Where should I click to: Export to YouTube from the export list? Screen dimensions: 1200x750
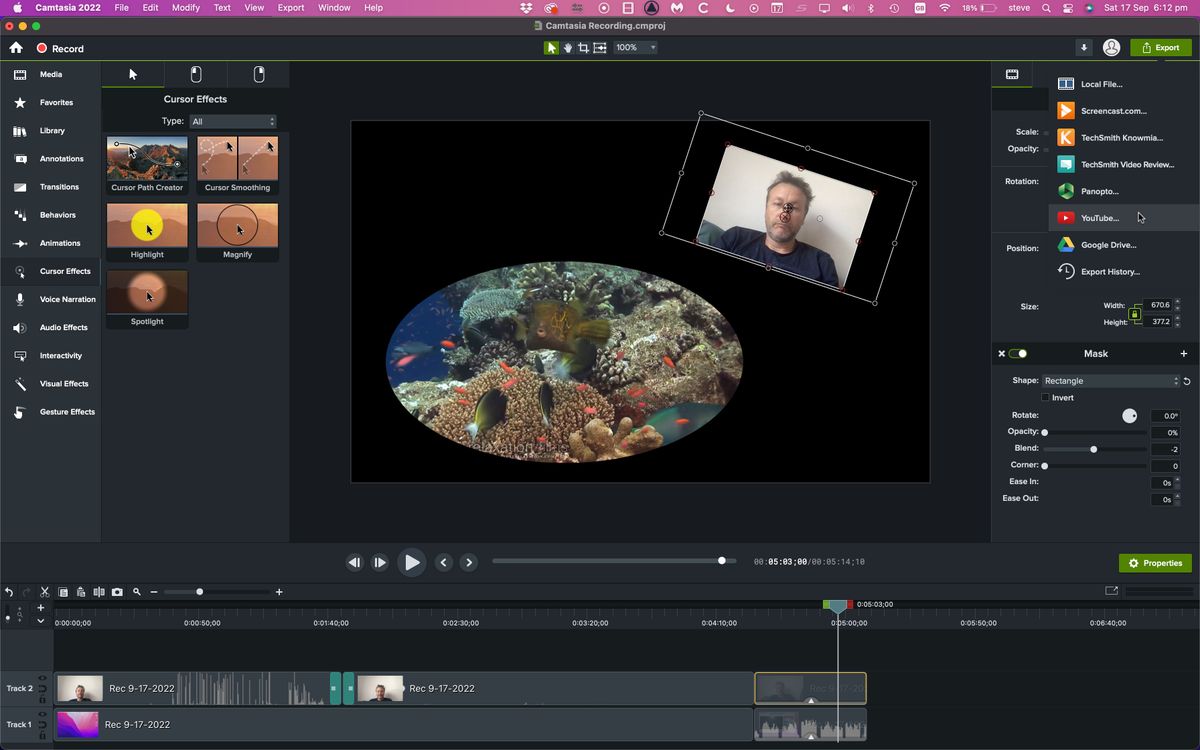click(x=1100, y=217)
